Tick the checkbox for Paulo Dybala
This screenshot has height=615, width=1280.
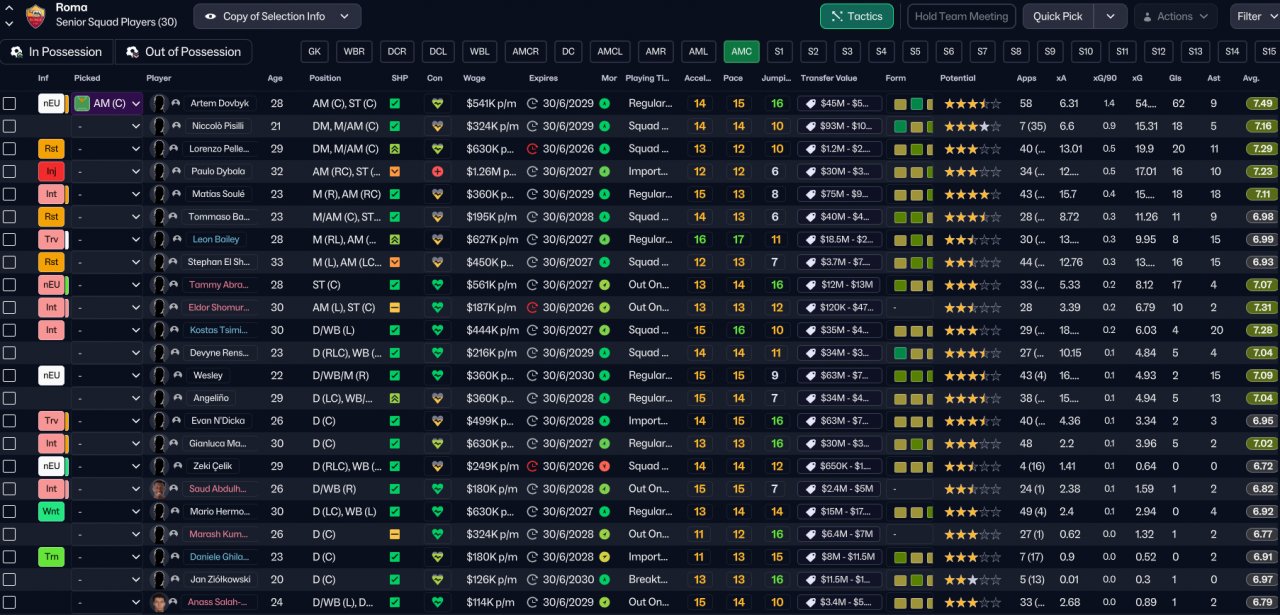pos(9,171)
